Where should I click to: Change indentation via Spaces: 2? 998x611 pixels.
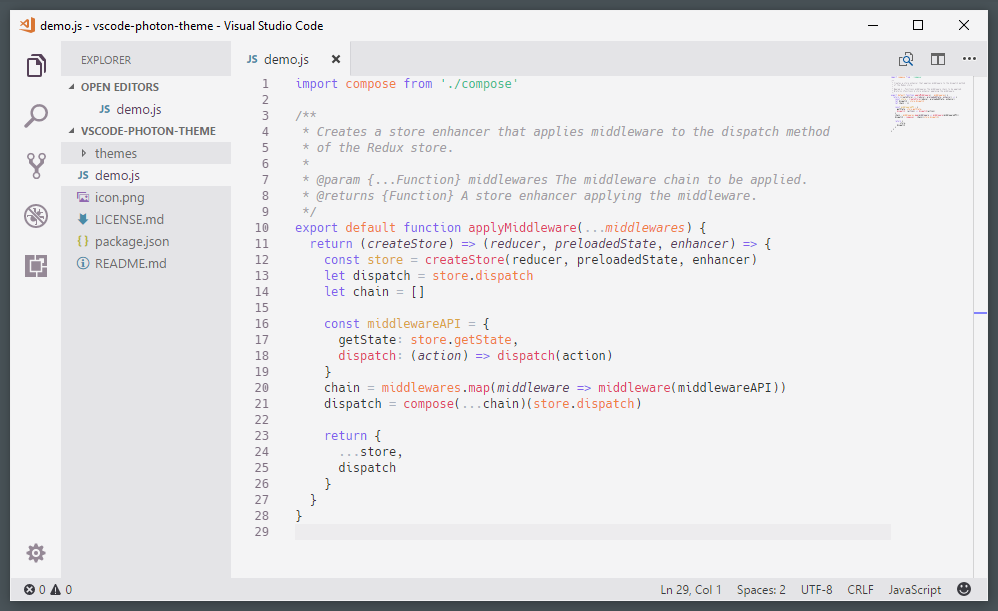tap(761, 589)
